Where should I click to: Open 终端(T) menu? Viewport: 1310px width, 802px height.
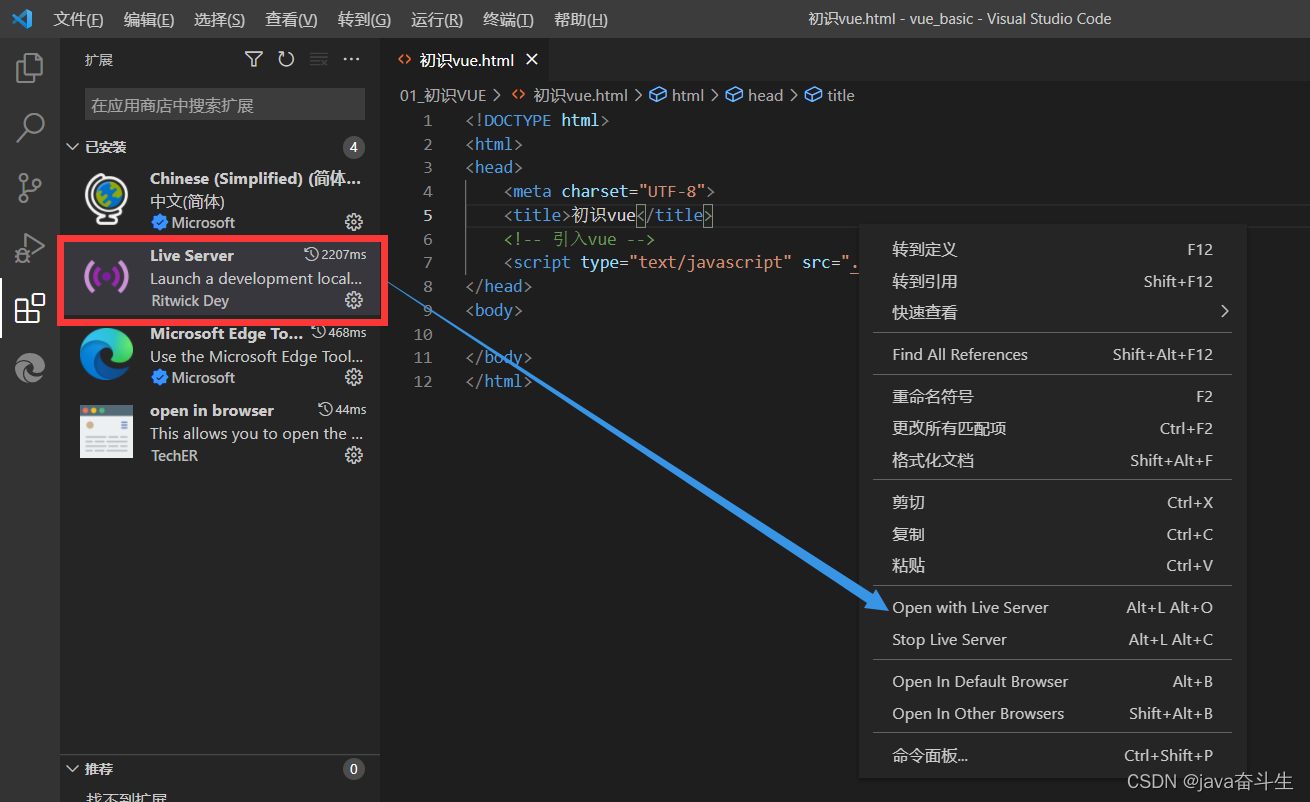508,19
